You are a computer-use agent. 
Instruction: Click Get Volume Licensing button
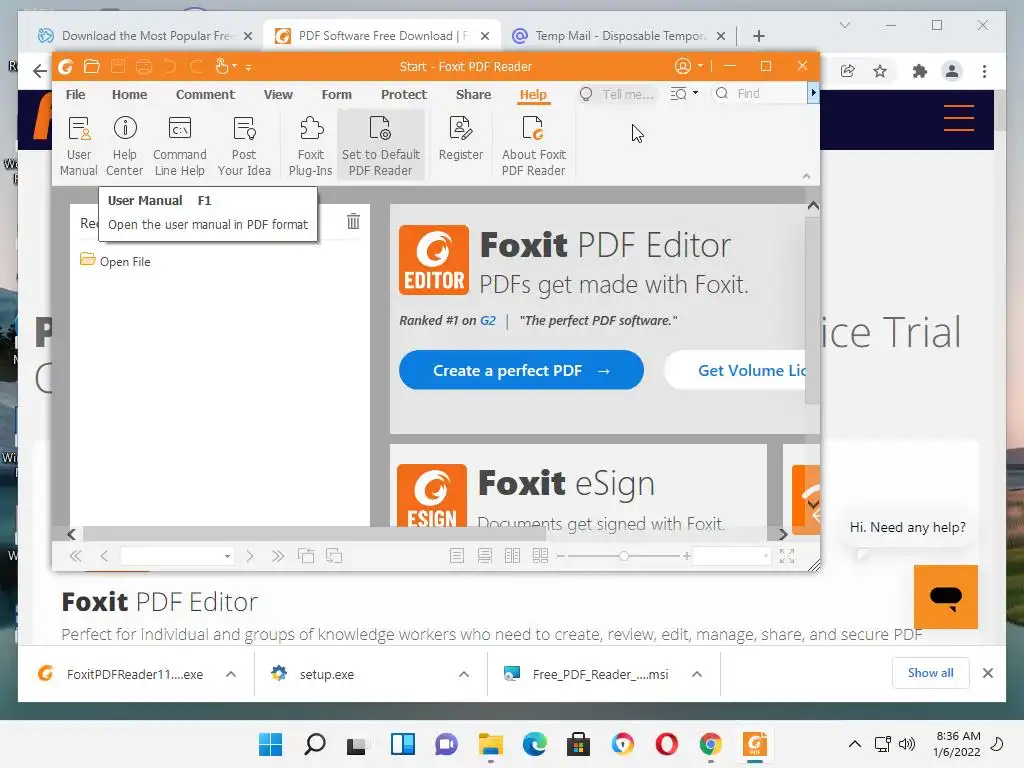pyautogui.click(x=735, y=370)
